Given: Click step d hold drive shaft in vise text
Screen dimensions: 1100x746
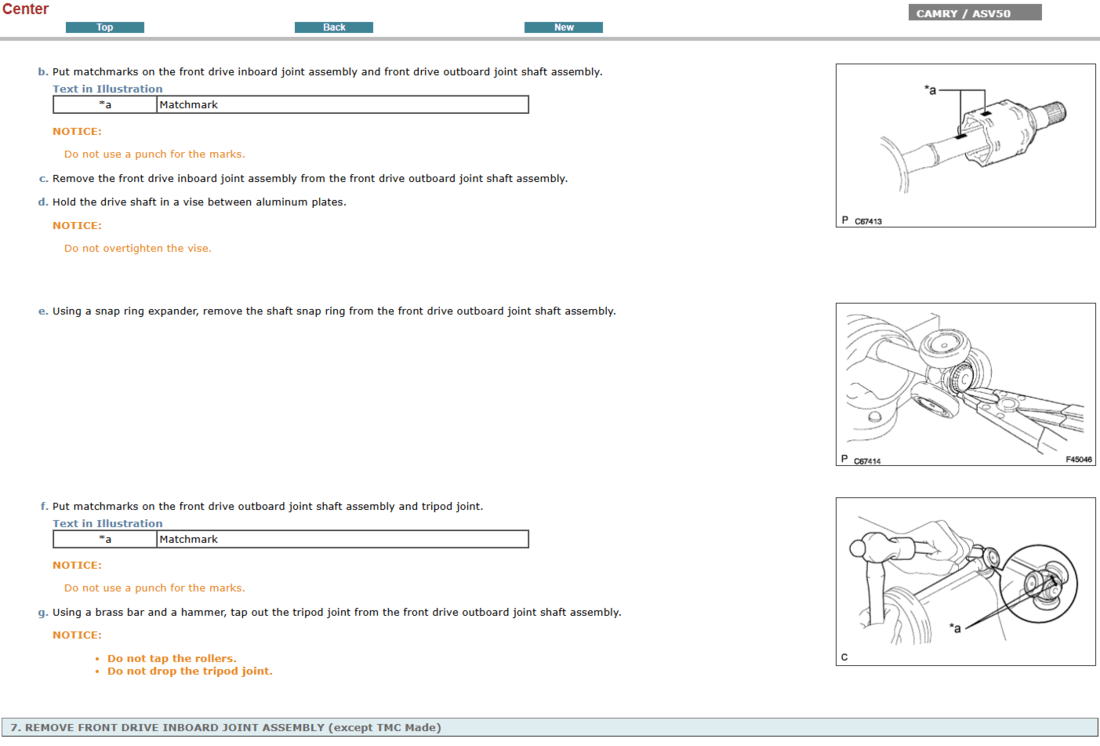Looking at the screenshot, I should click(x=199, y=202).
